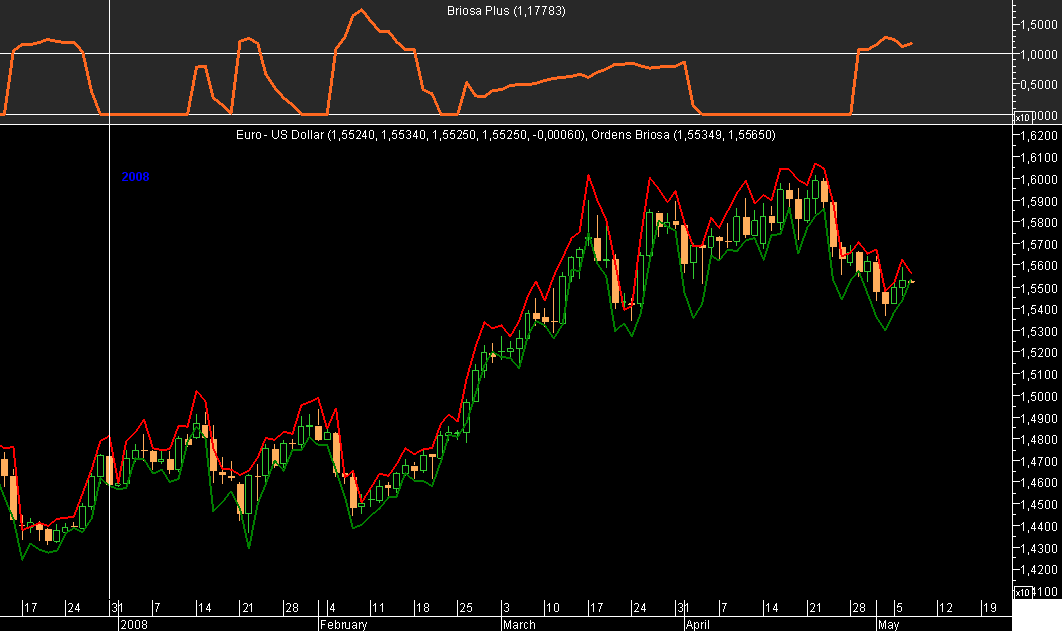Click the Ordens Briosa (1,55349, 1,55650) label

pyautogui.click(x=683, y=135)
